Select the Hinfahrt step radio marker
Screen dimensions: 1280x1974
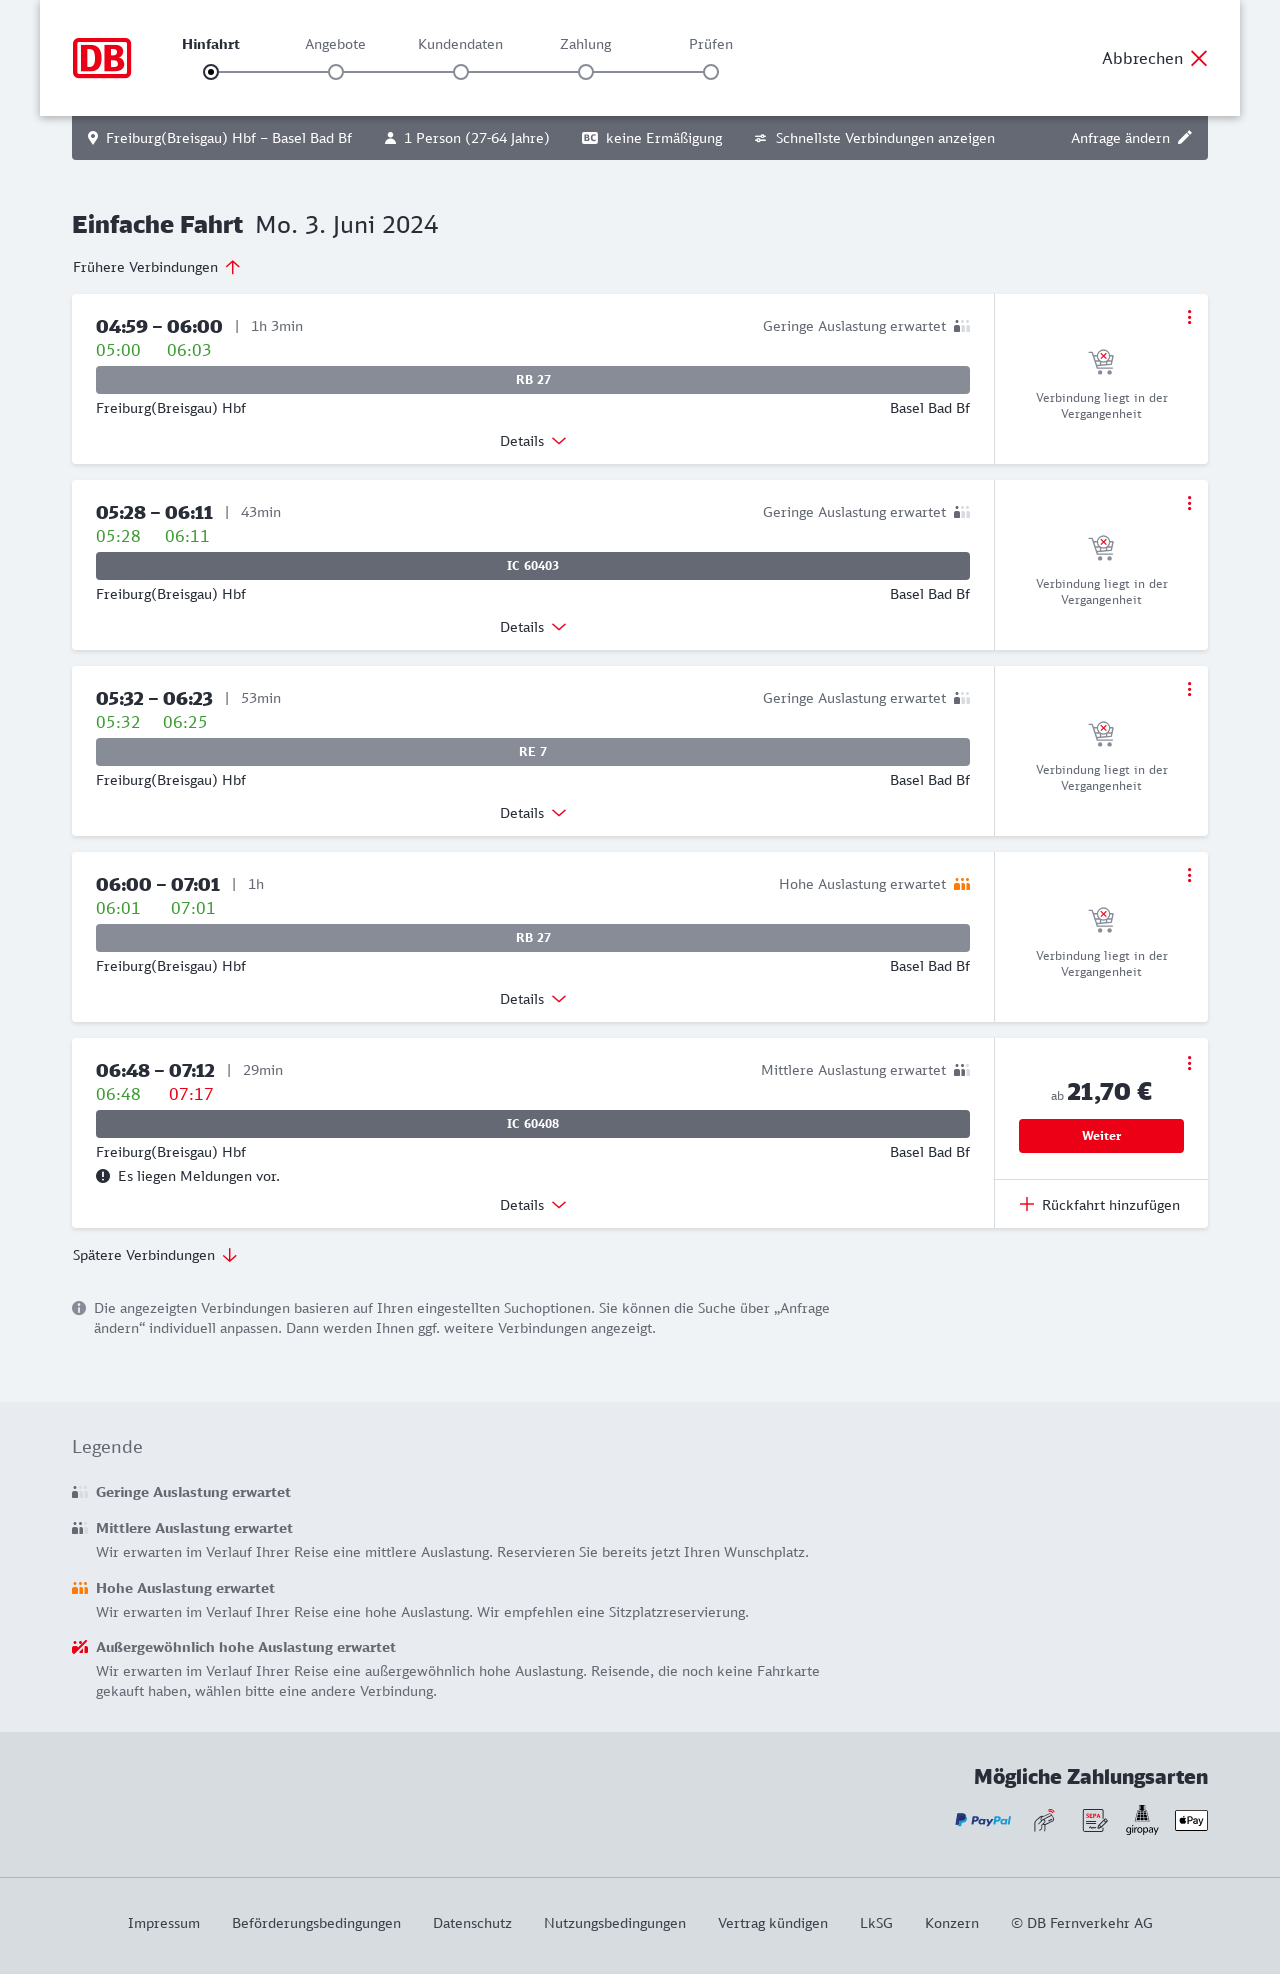point(211,72)
